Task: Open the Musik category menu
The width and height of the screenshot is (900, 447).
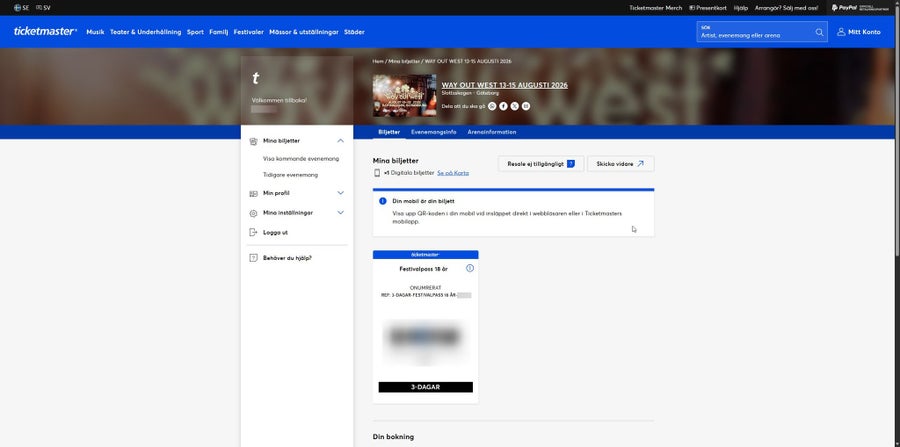Action: (x=95, y=32)
